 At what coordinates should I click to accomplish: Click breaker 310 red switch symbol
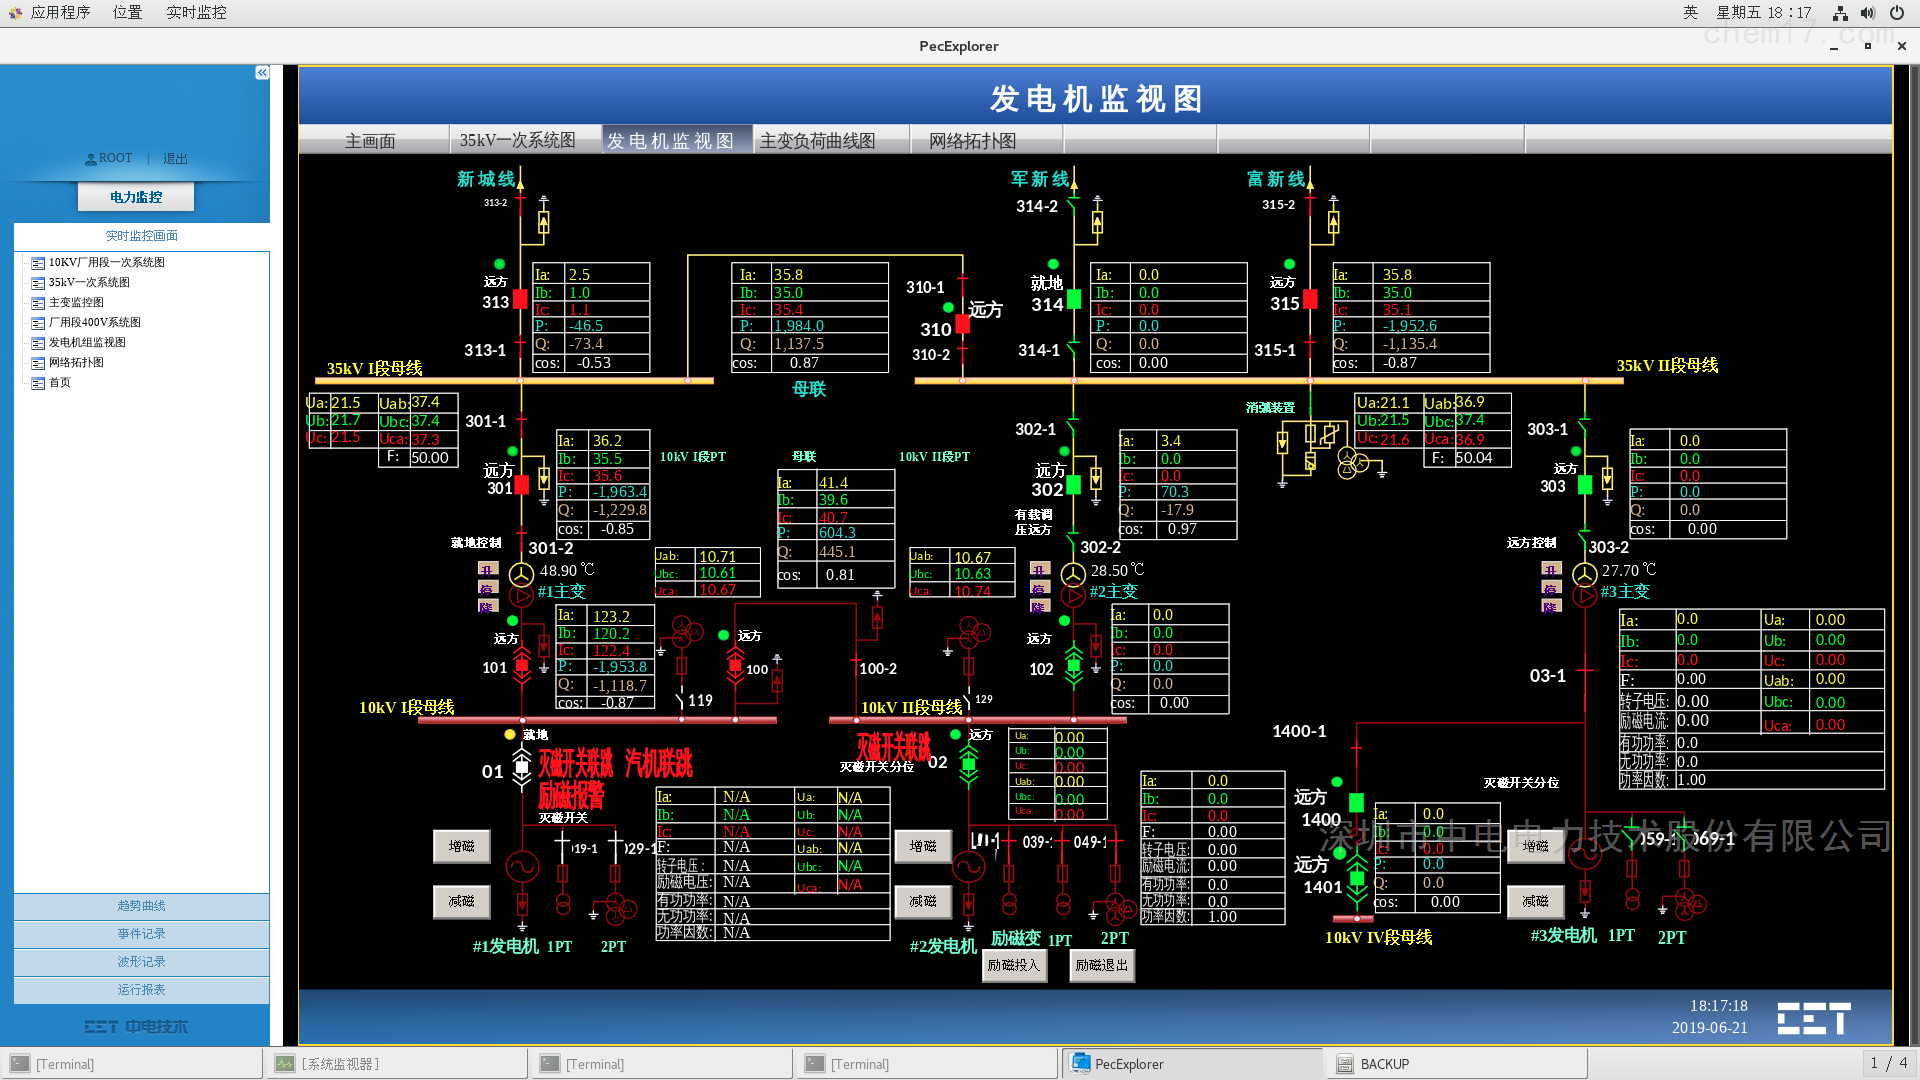point(962,323)
